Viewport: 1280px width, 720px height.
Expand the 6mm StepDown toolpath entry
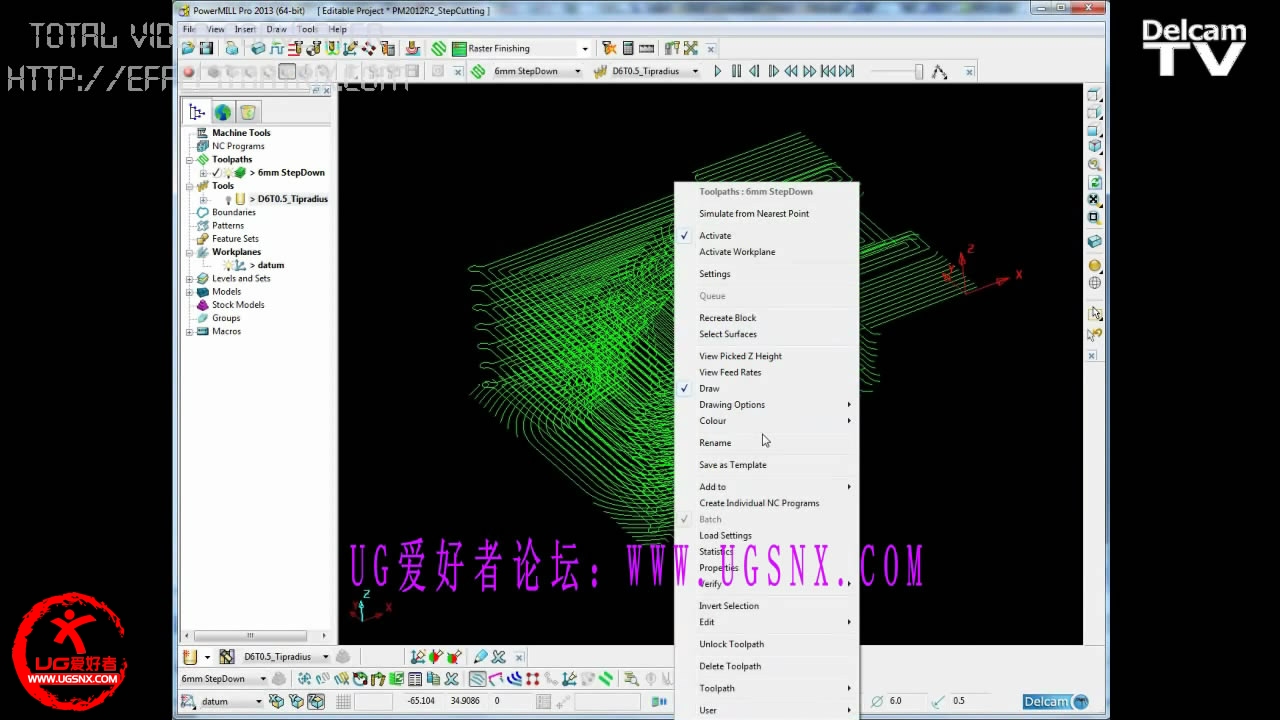(x=203, y=173)
